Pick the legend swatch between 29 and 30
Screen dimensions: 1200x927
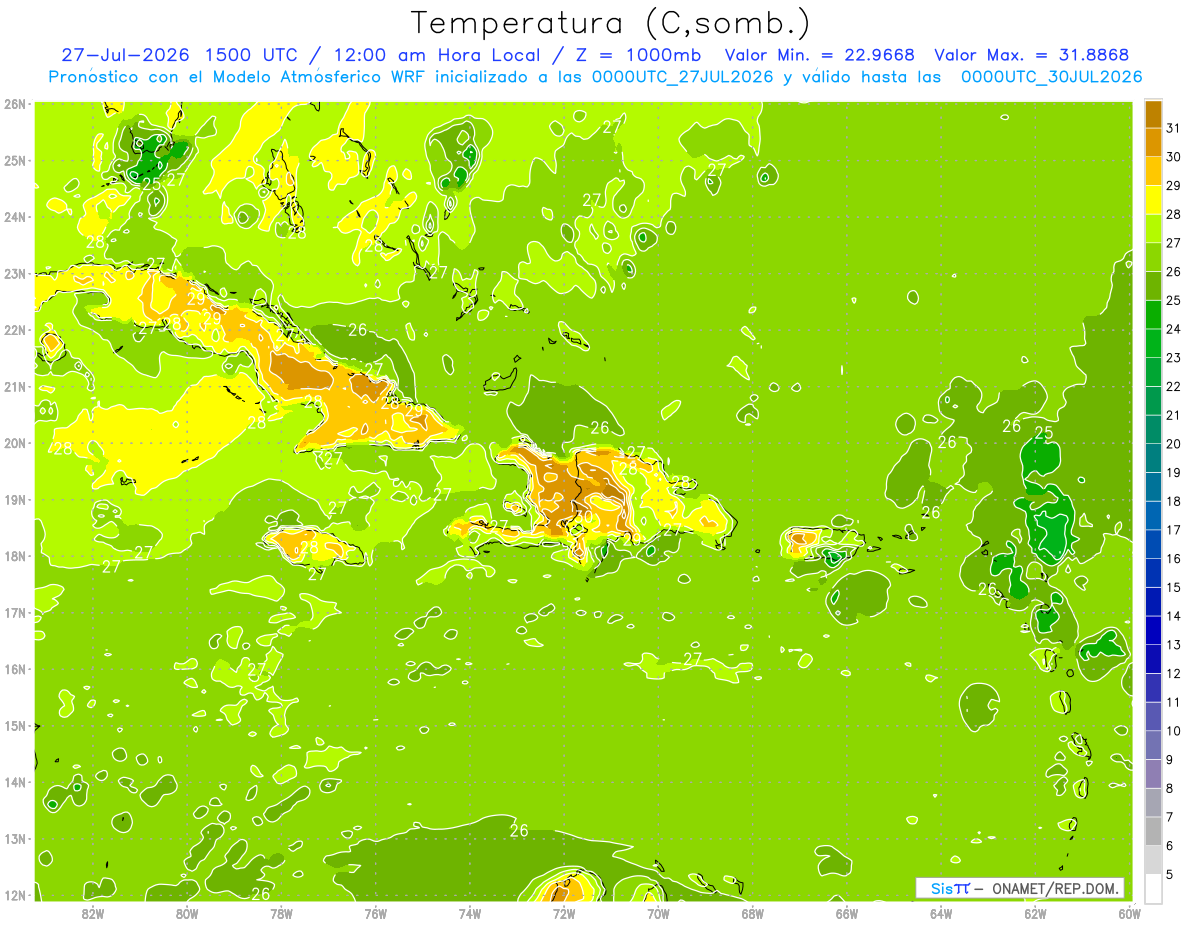click(x=1153, y=171)
